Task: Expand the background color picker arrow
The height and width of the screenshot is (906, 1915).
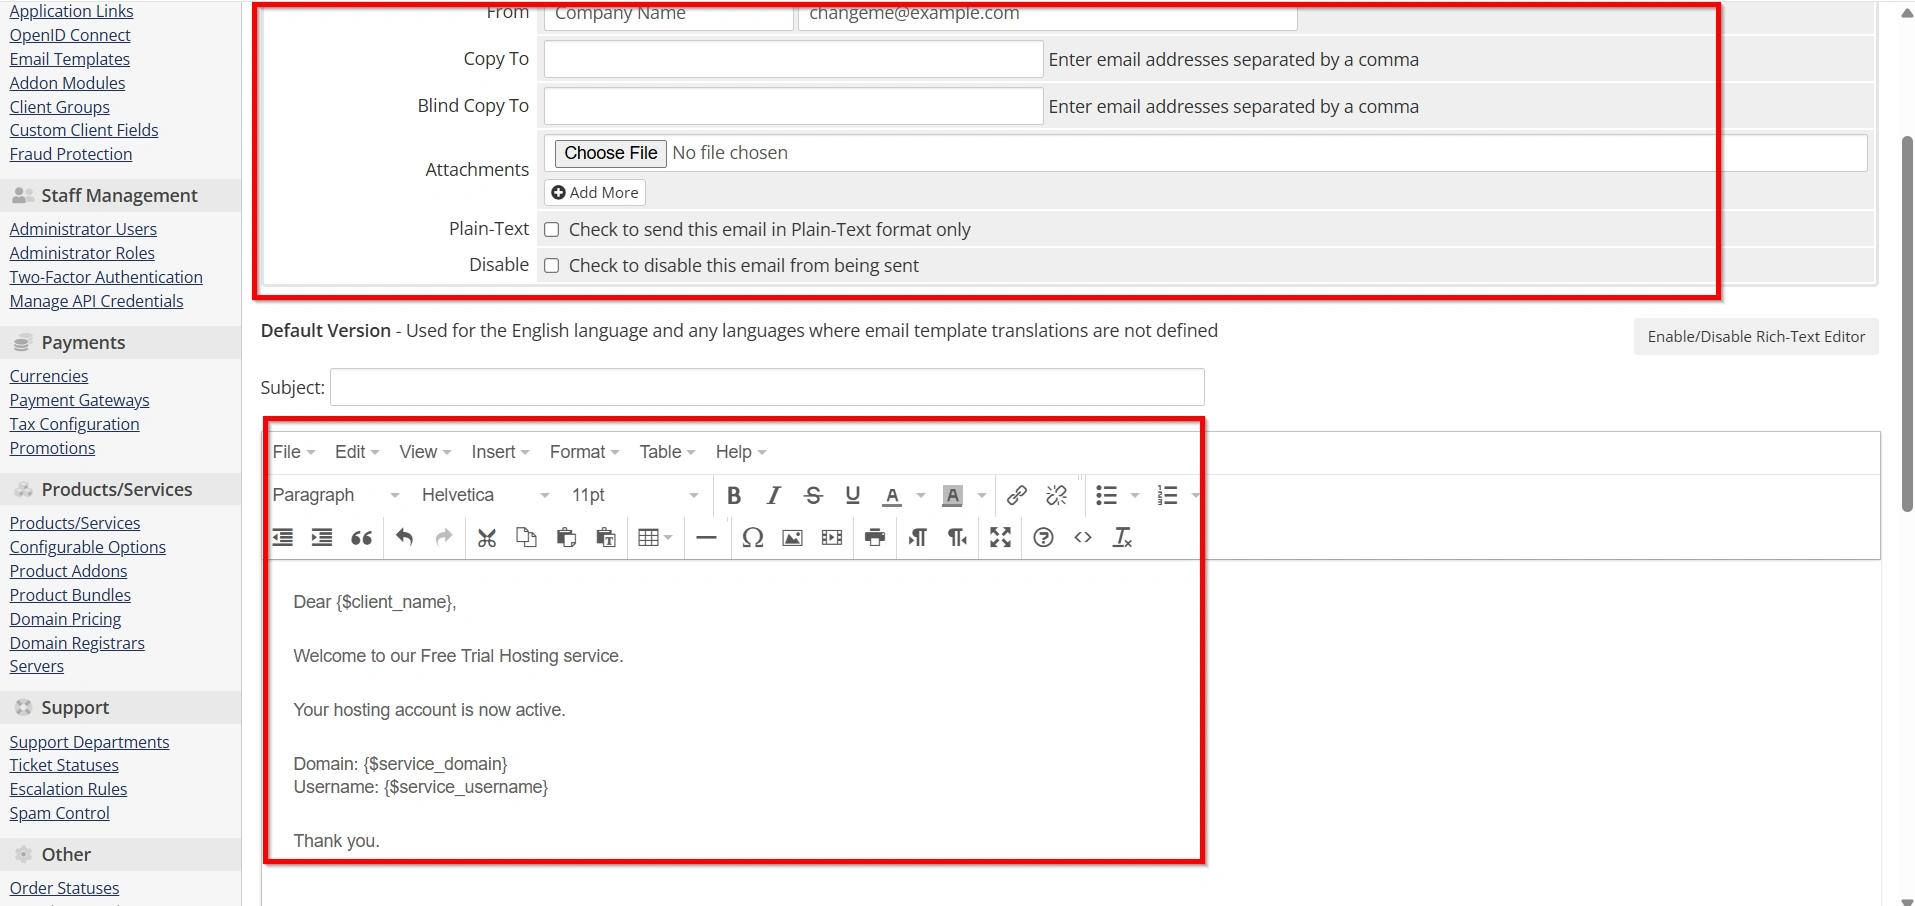Action: point(982,495)
